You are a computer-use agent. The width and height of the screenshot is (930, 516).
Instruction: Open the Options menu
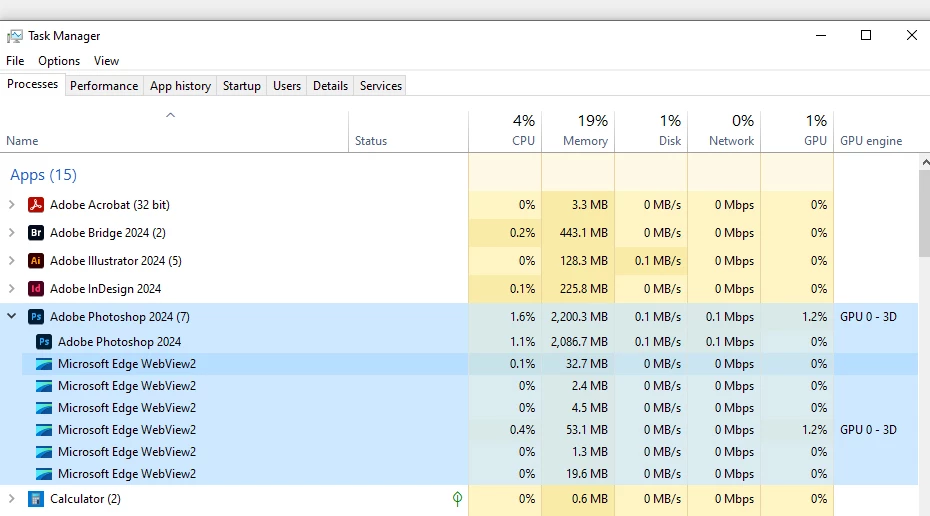coord(59,60)
